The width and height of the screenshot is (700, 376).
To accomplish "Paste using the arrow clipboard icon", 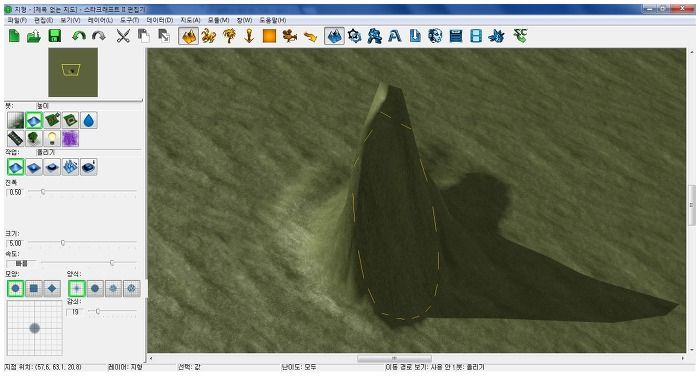I will pyautogui.click(x=164, y=36).
